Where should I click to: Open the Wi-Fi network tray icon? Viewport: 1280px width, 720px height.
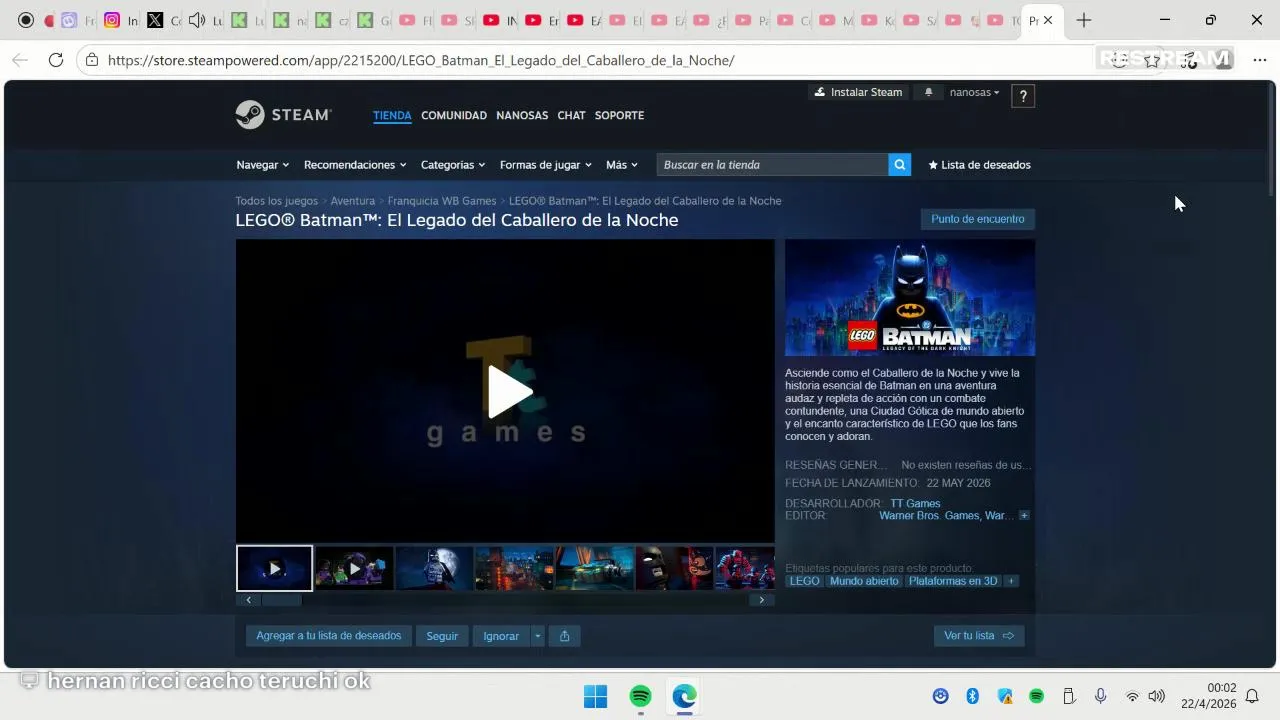pyautogui.click(x=1132, y=696)
